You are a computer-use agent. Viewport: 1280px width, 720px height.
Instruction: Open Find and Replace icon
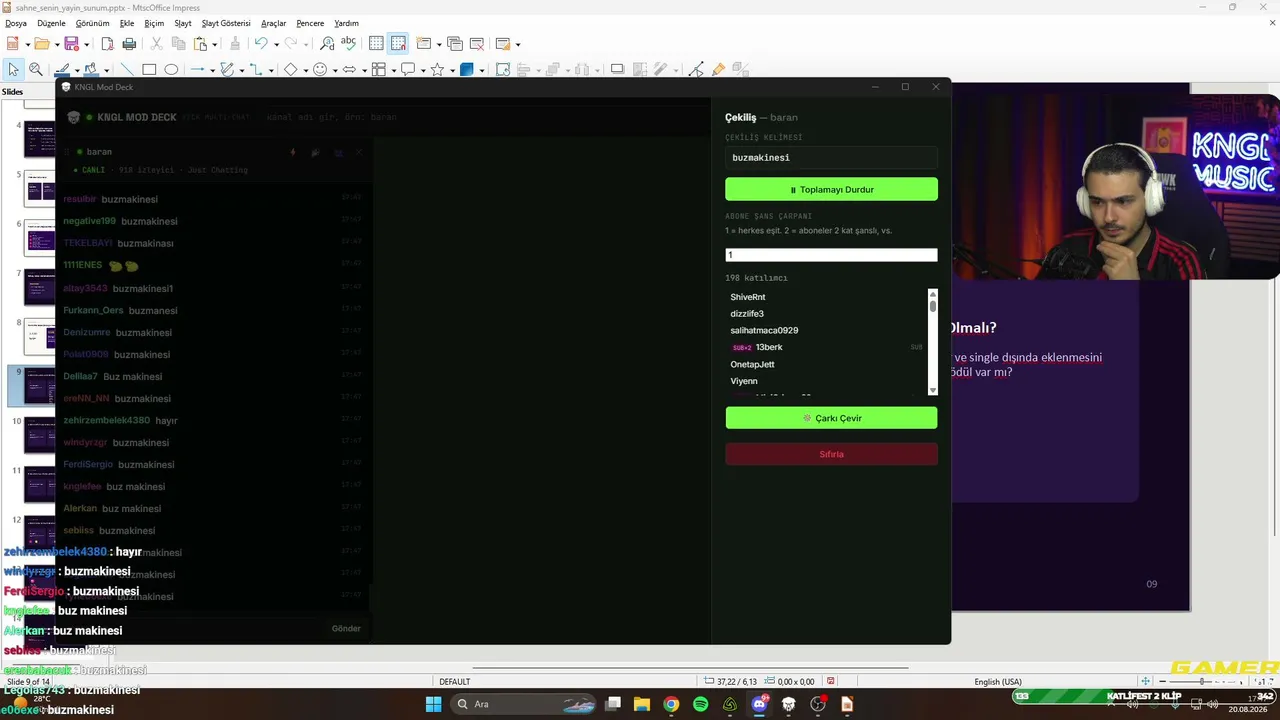click(x=327, y=44)
